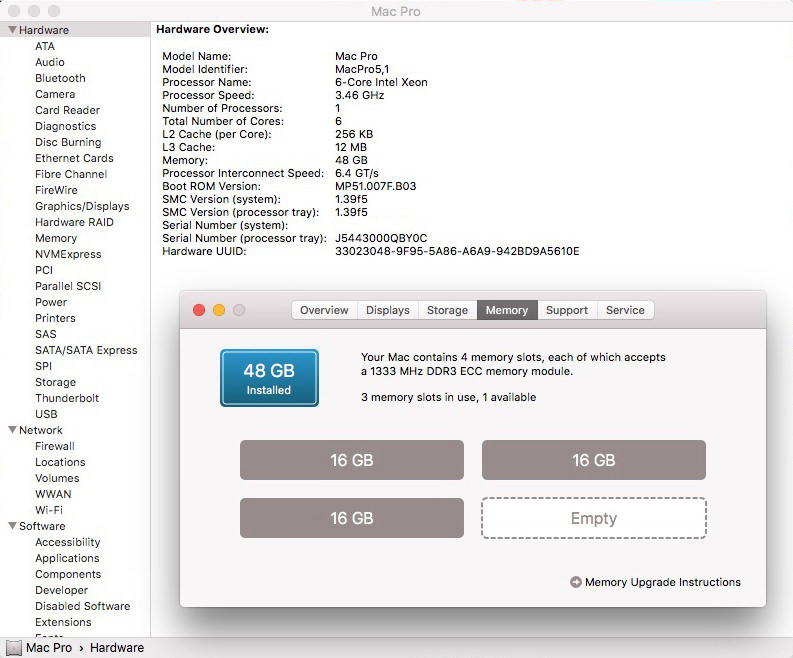
Task: Select Memory in the Hardware sidebar list
Action: tap(56, 238)
